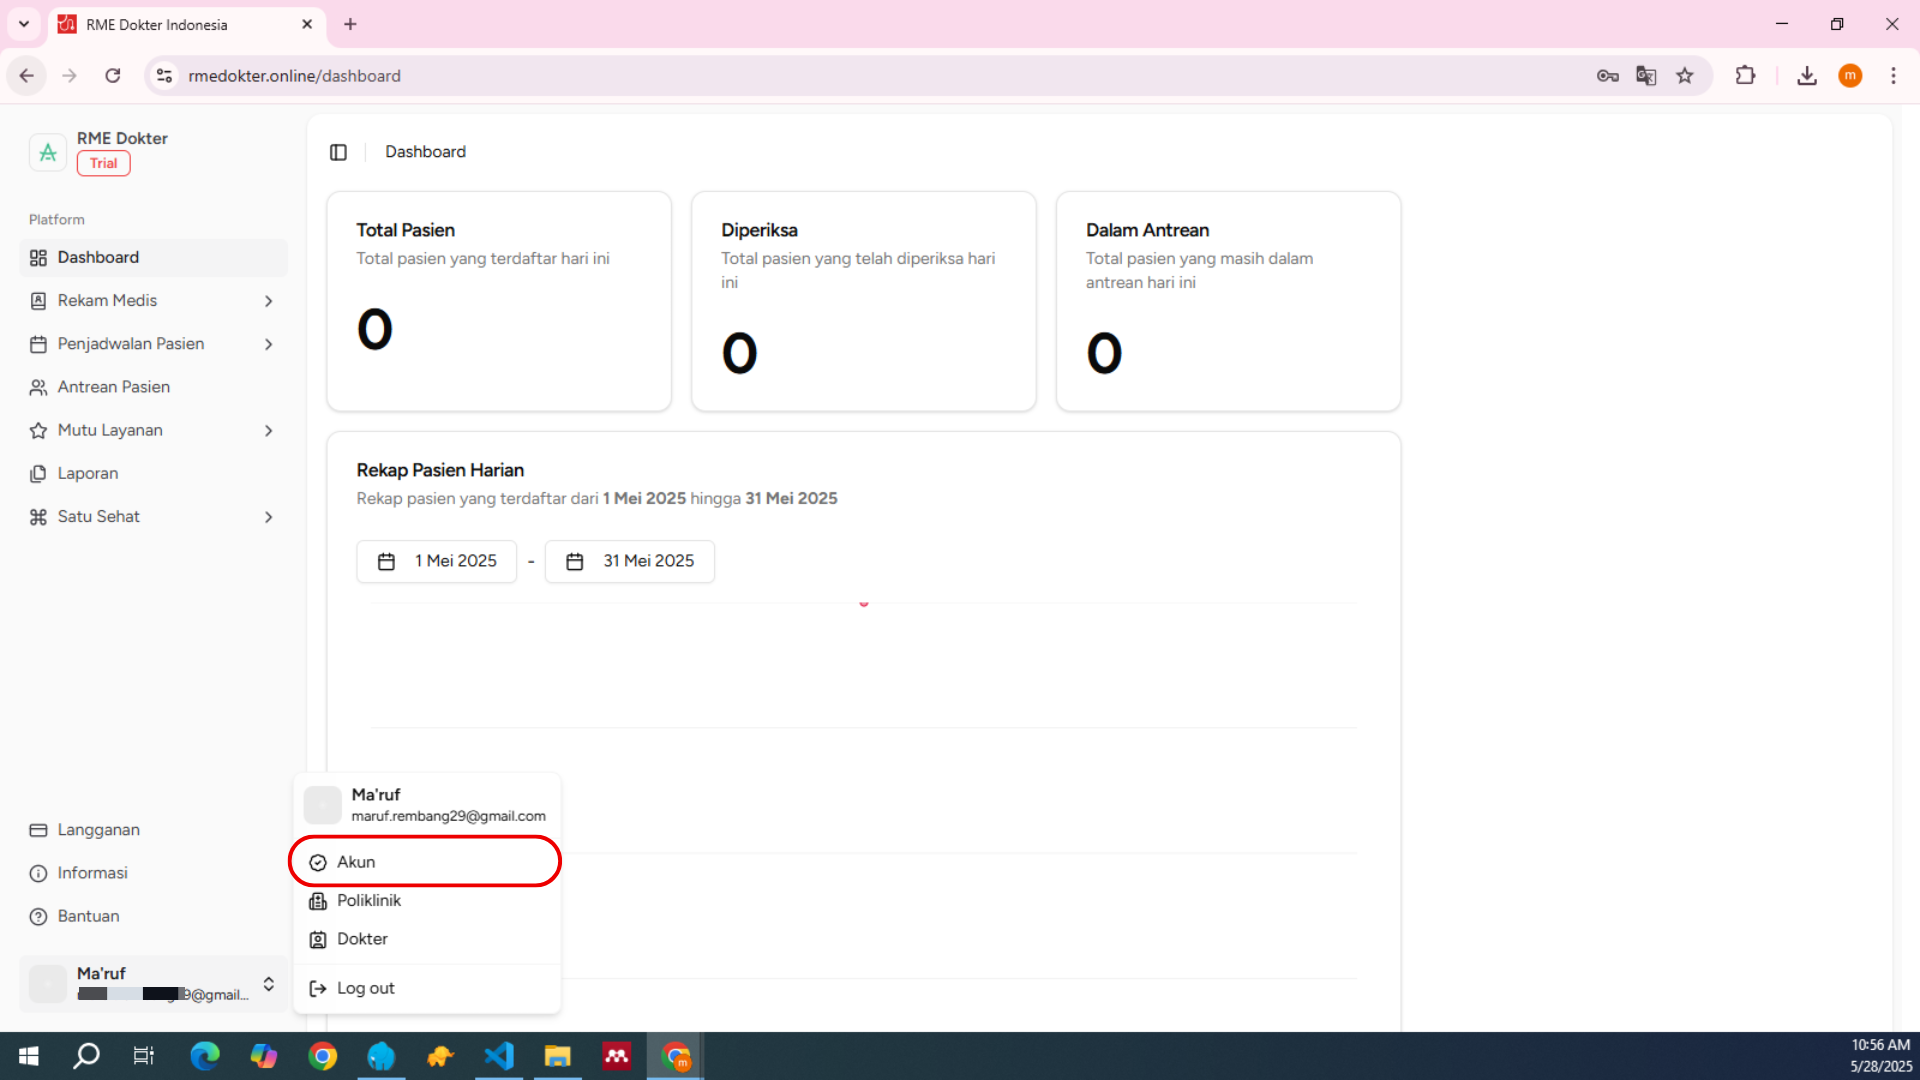Click the Informasi info icon

[38, 873]
